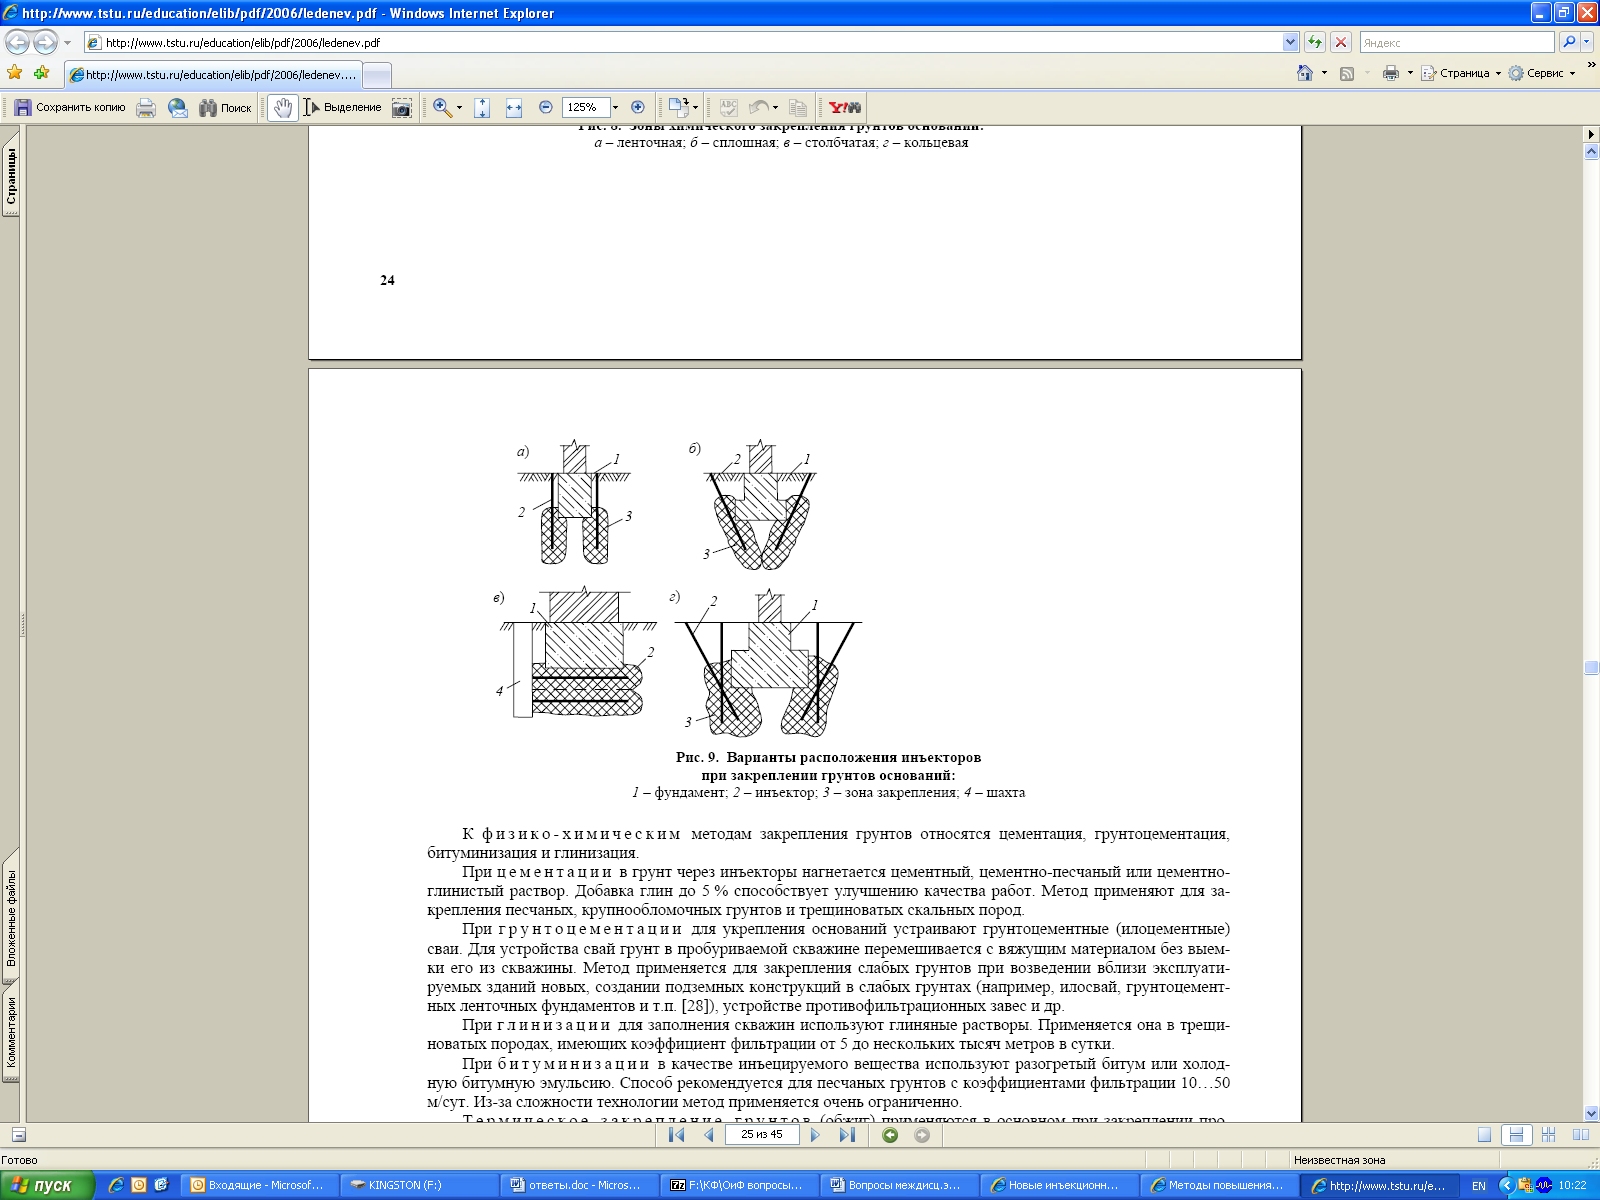
Task: Click the Яндекс search box
Action: coord(1457,42)
